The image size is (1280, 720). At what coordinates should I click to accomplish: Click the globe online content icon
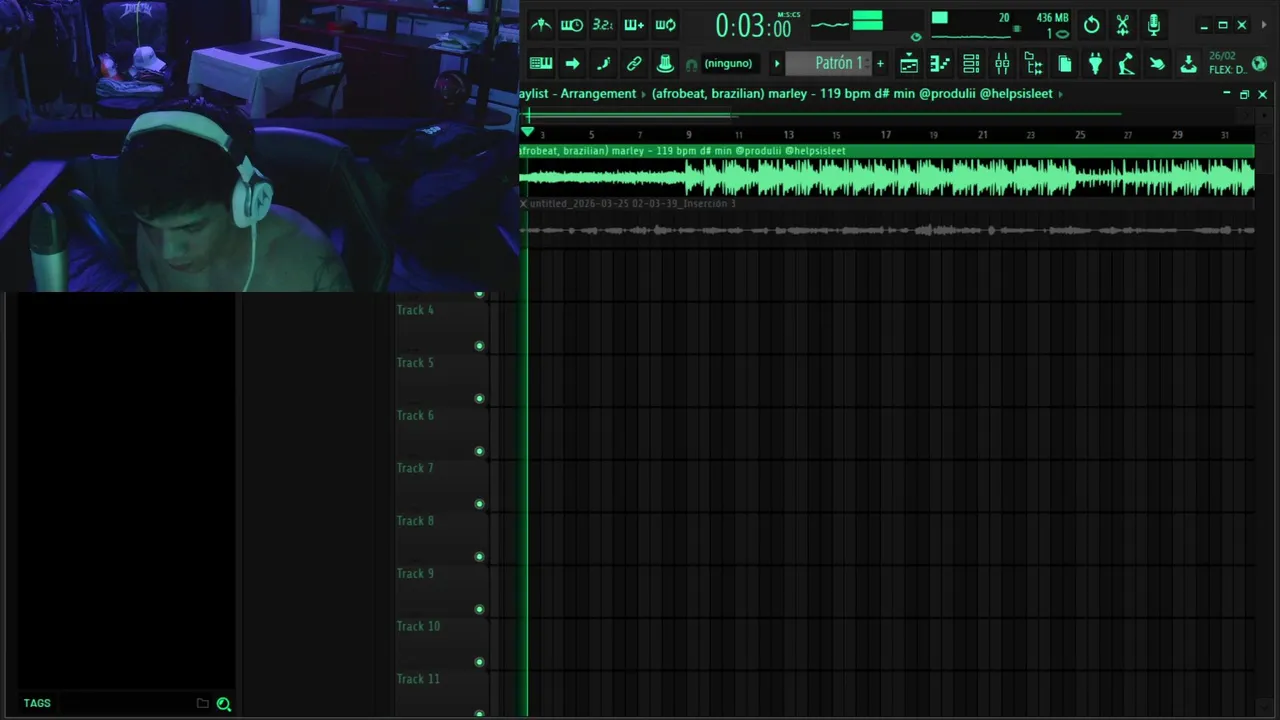pos(1259,64)
